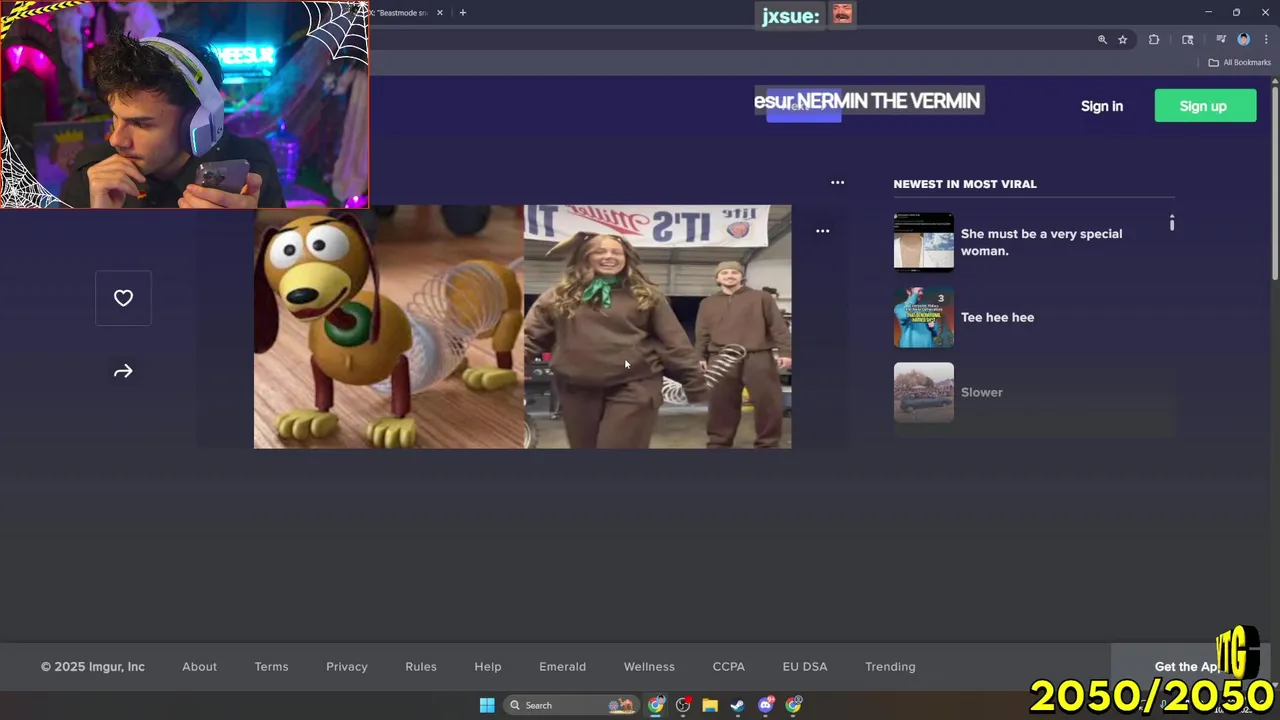Open the About footer link
The image size is (1280, 720).
coord(199,667)
